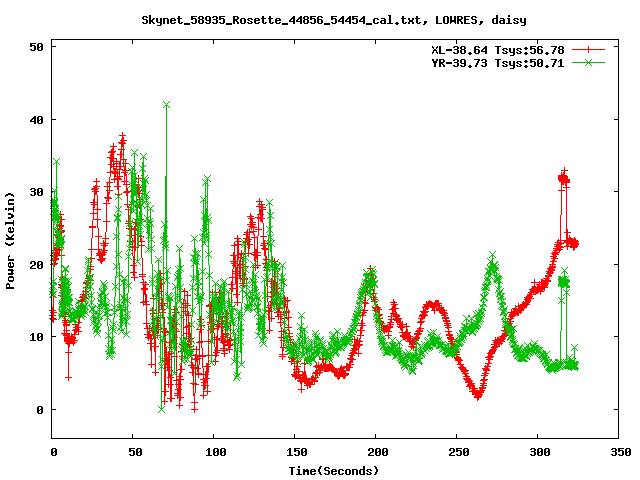The width and height of the screenshot is (640, 480).
Task: Click the y-axis tick label '10'
Action: click(x=36, y=337)
